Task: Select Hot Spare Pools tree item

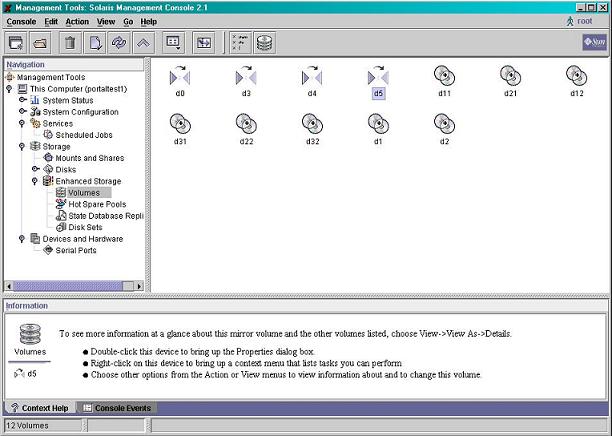Action: [x=91, y=204]
